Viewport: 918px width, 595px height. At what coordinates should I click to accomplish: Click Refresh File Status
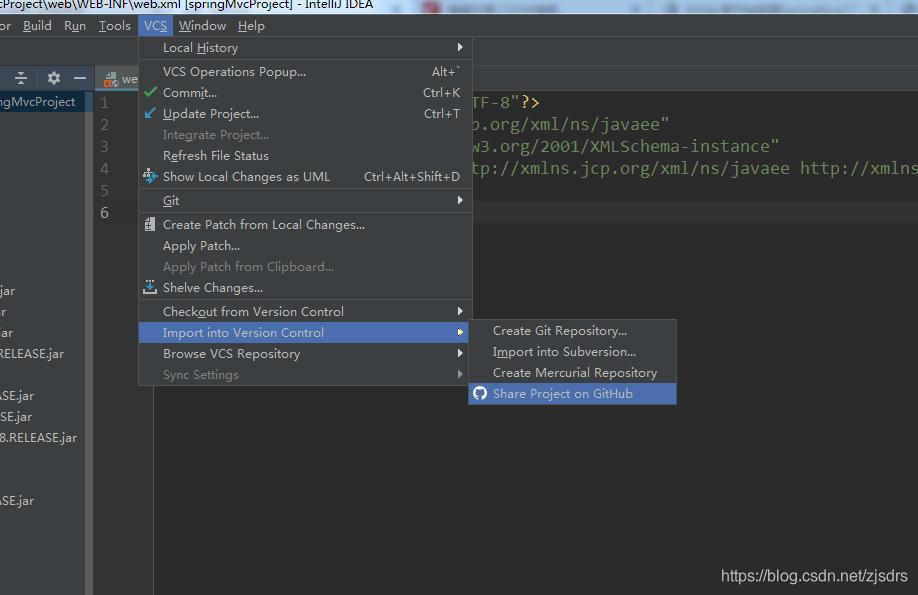305,156
